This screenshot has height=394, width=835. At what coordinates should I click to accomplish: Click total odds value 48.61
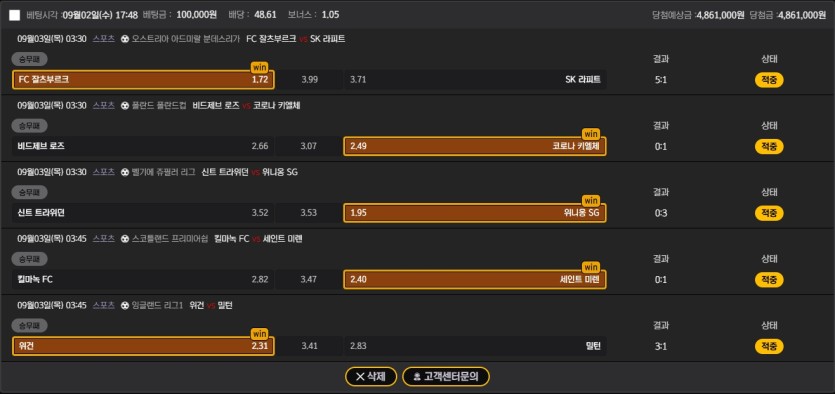tap(265, 15)
